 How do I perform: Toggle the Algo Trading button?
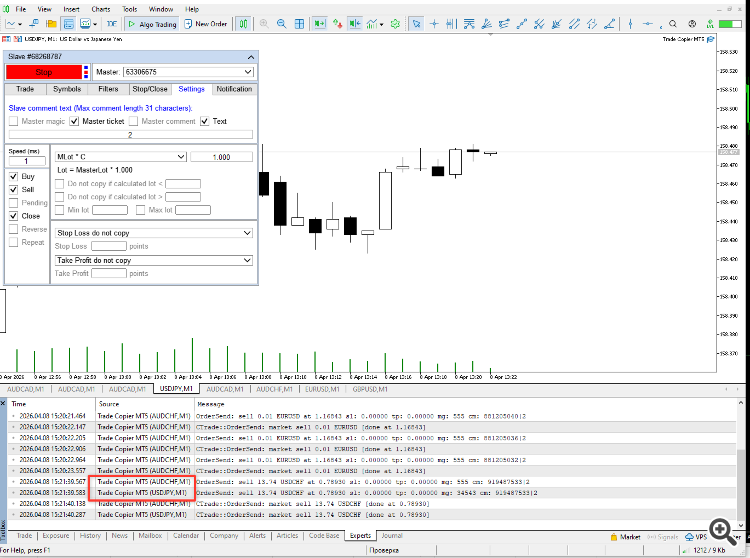[x=152, y=24]
